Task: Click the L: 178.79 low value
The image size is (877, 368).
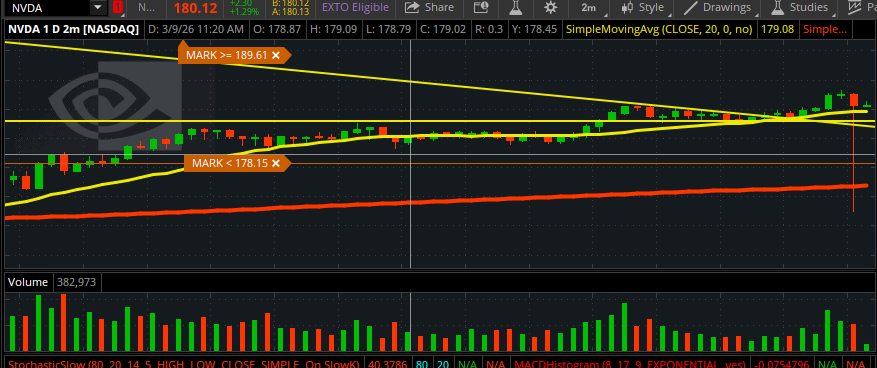Action: [388, 29]
